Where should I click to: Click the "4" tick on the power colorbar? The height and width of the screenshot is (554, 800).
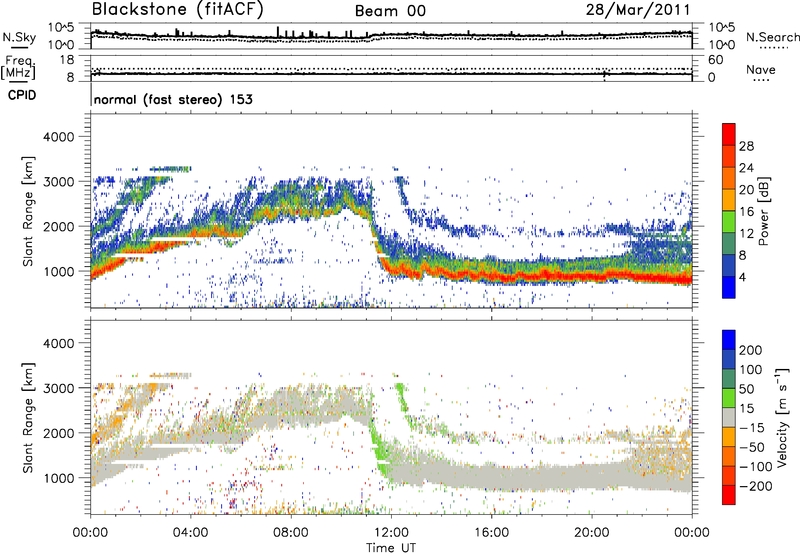(x=743, y=278)
